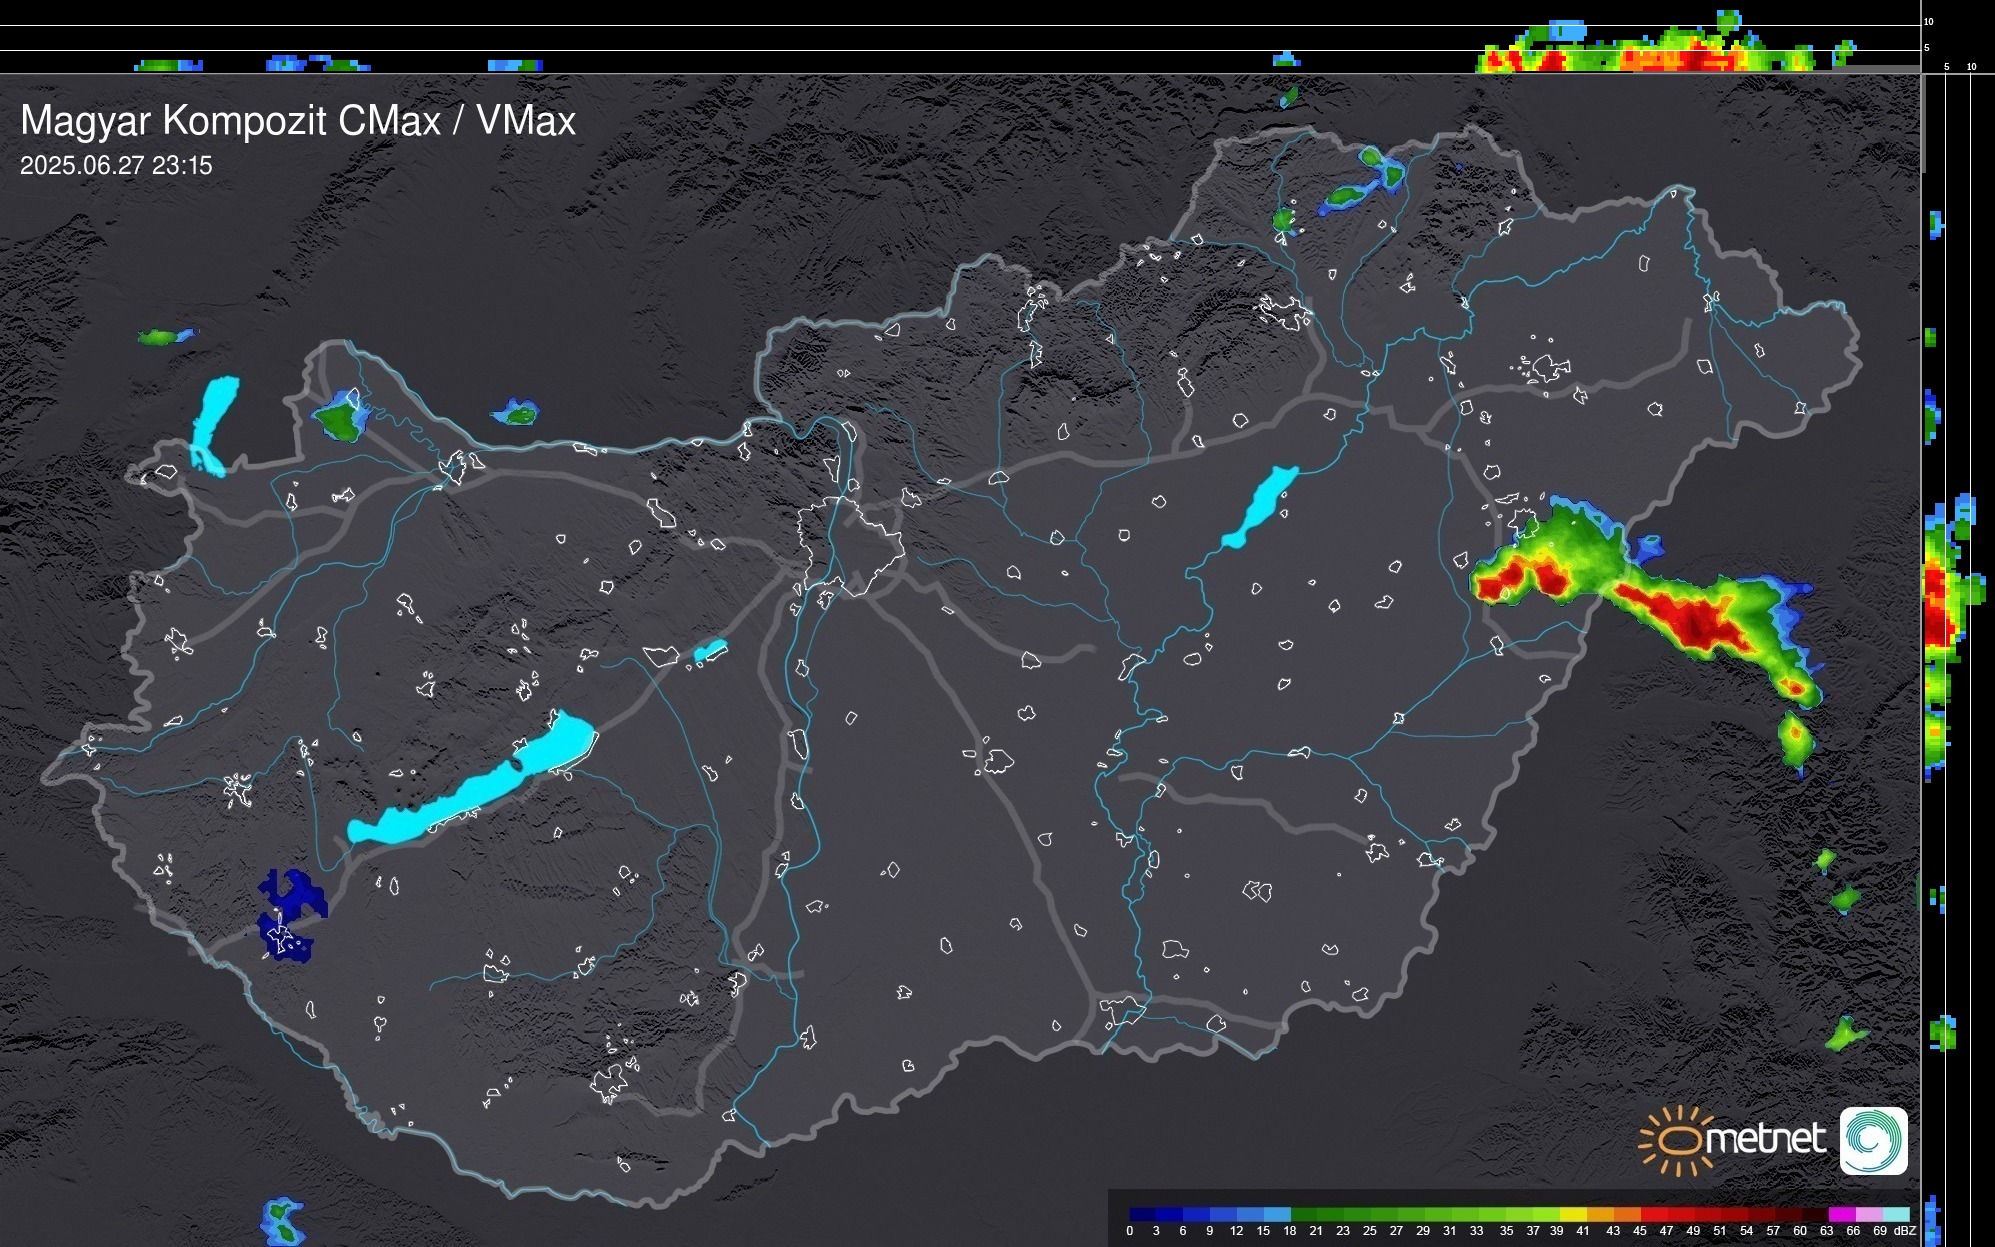Click the Budapest city outline
The height and width of the screenshot is (1247, 1995).
(850, 545)
